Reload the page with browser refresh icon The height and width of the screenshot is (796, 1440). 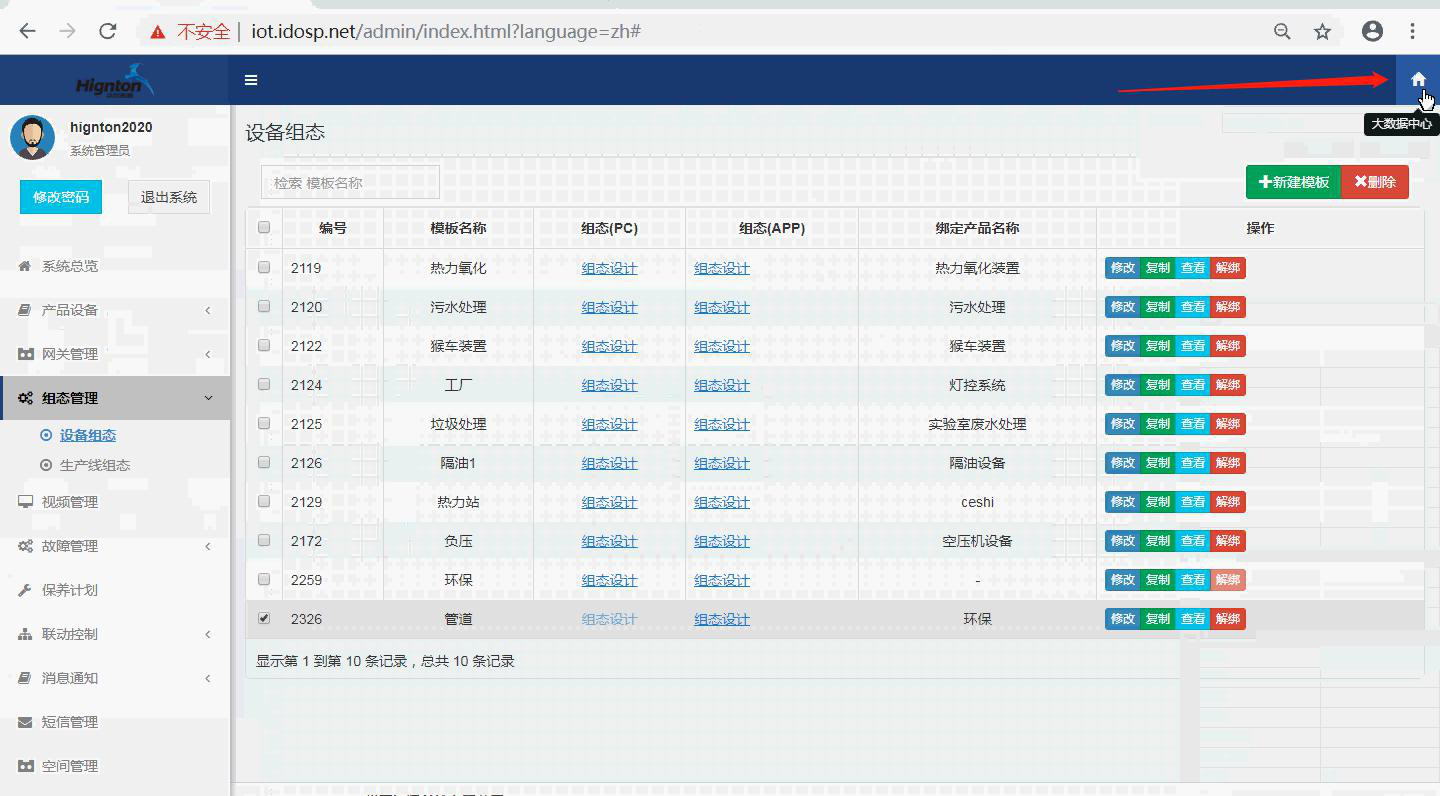tap(108, 31)
